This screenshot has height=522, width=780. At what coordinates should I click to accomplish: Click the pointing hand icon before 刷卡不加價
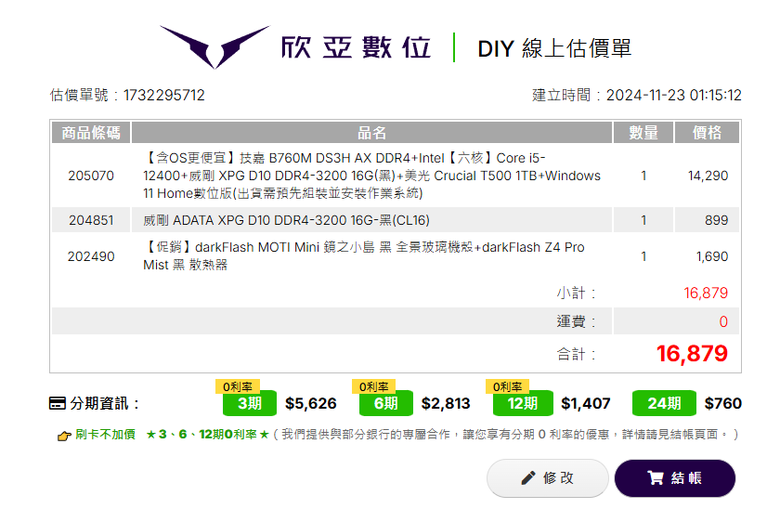tap(64, 436)
